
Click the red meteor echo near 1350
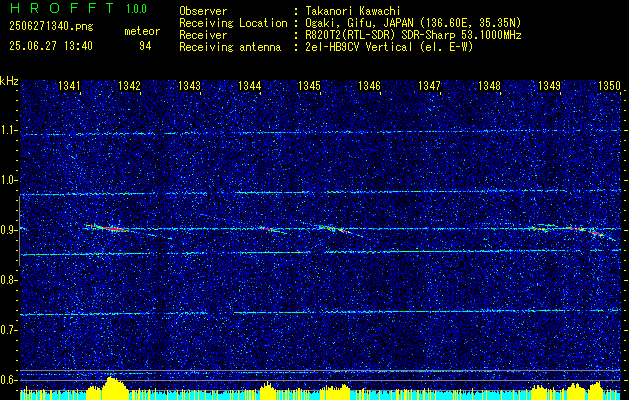coord(597,233)
